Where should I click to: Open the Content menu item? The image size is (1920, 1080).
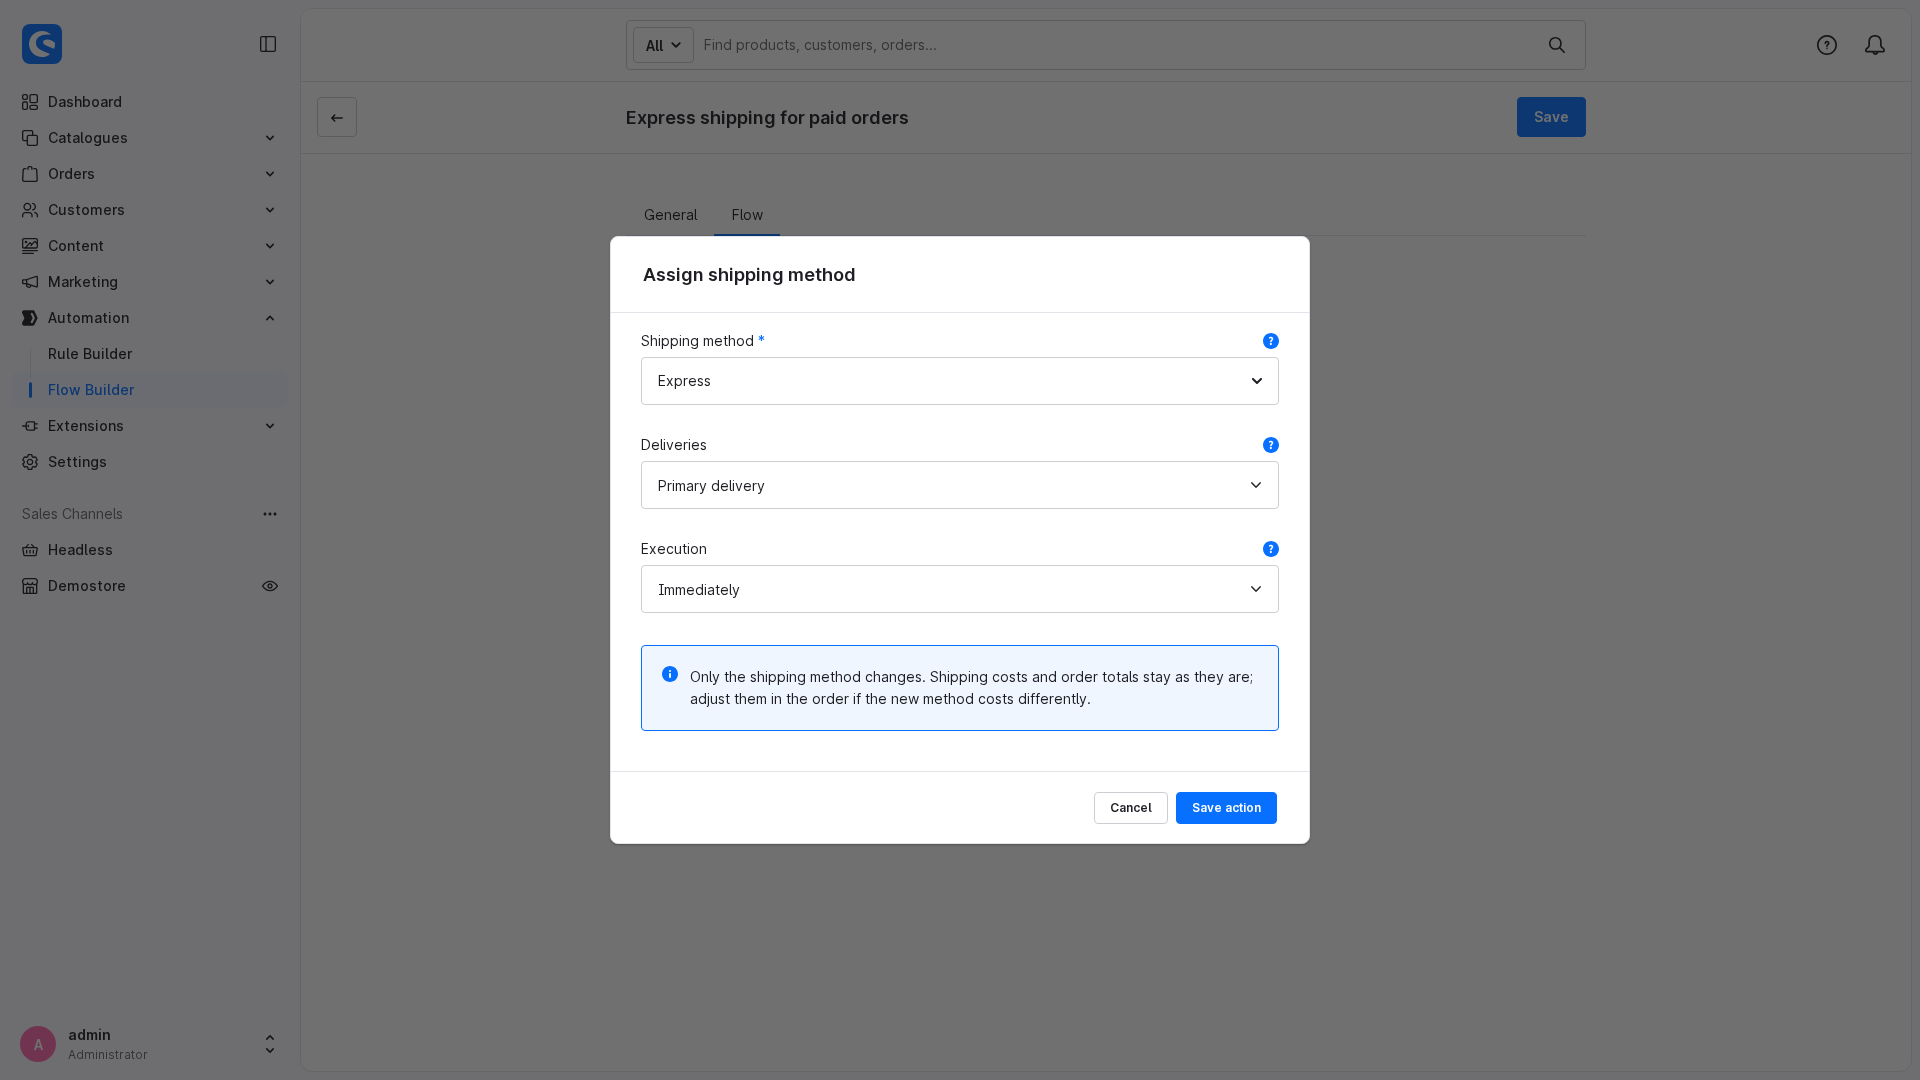[x=150, y=246]
